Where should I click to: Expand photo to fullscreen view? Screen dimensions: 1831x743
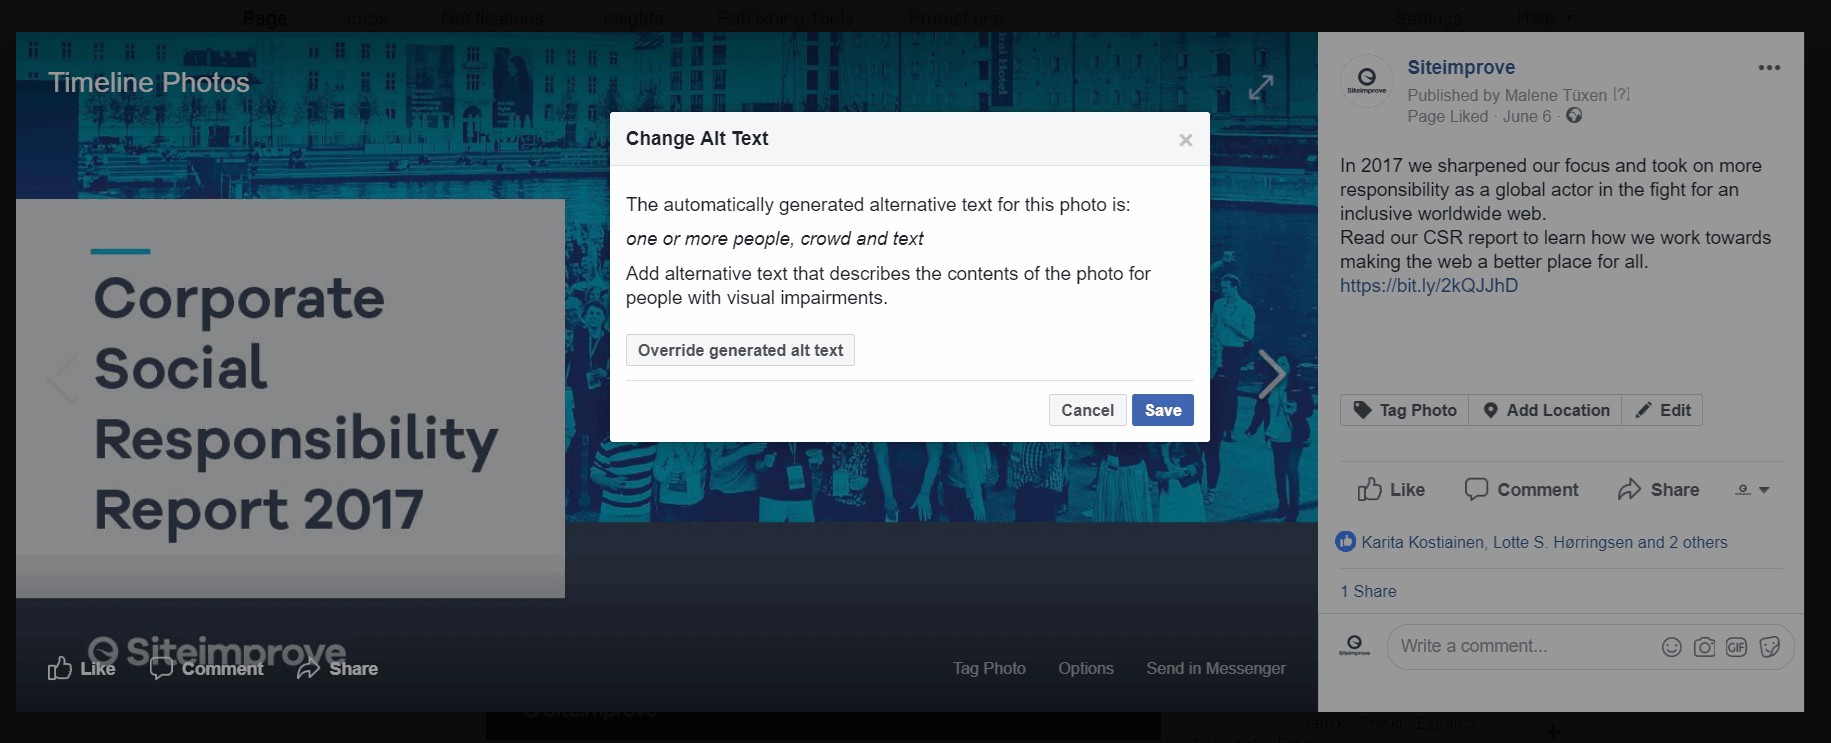coord(1261,88)
